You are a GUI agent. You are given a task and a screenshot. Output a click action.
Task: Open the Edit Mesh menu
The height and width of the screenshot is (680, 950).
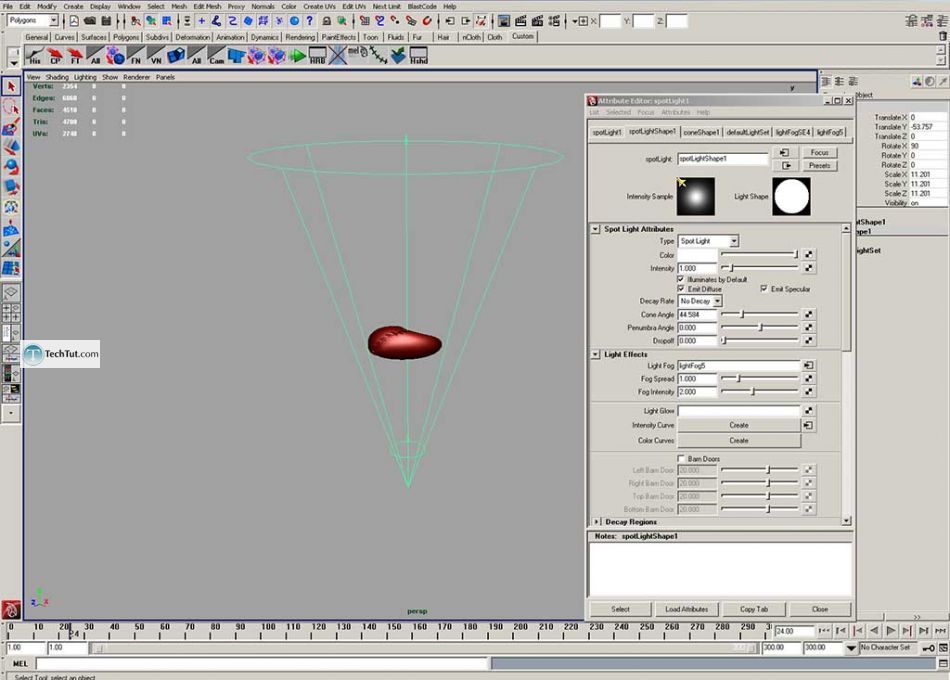pyautogui.click(x=207, y=6)
